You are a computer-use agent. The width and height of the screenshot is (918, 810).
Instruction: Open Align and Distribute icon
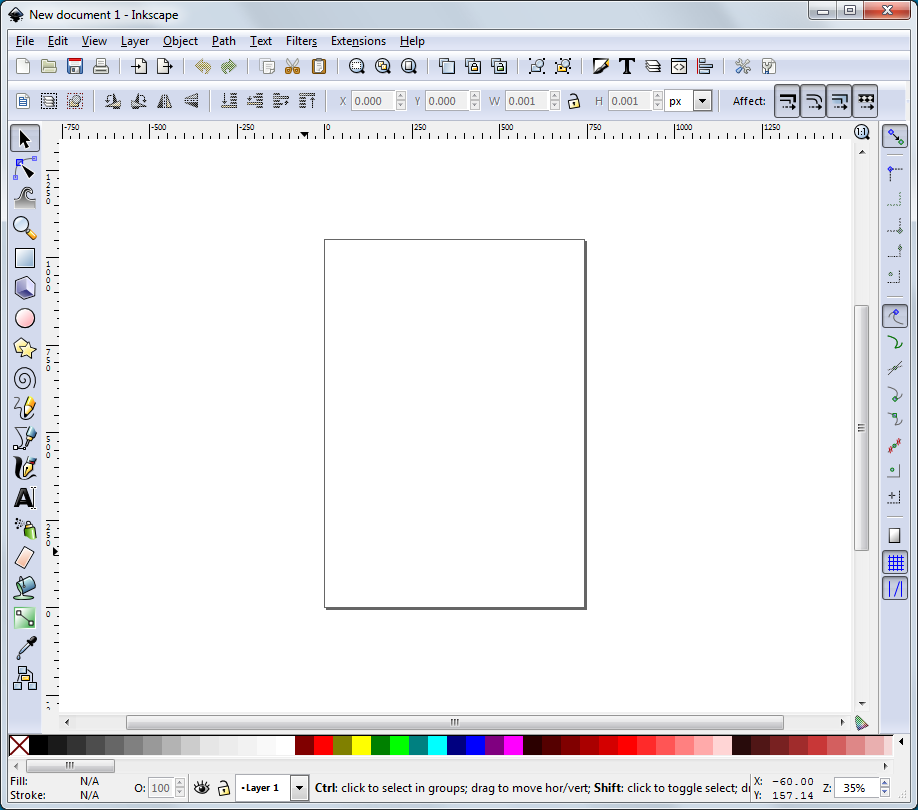pos(705,66)
